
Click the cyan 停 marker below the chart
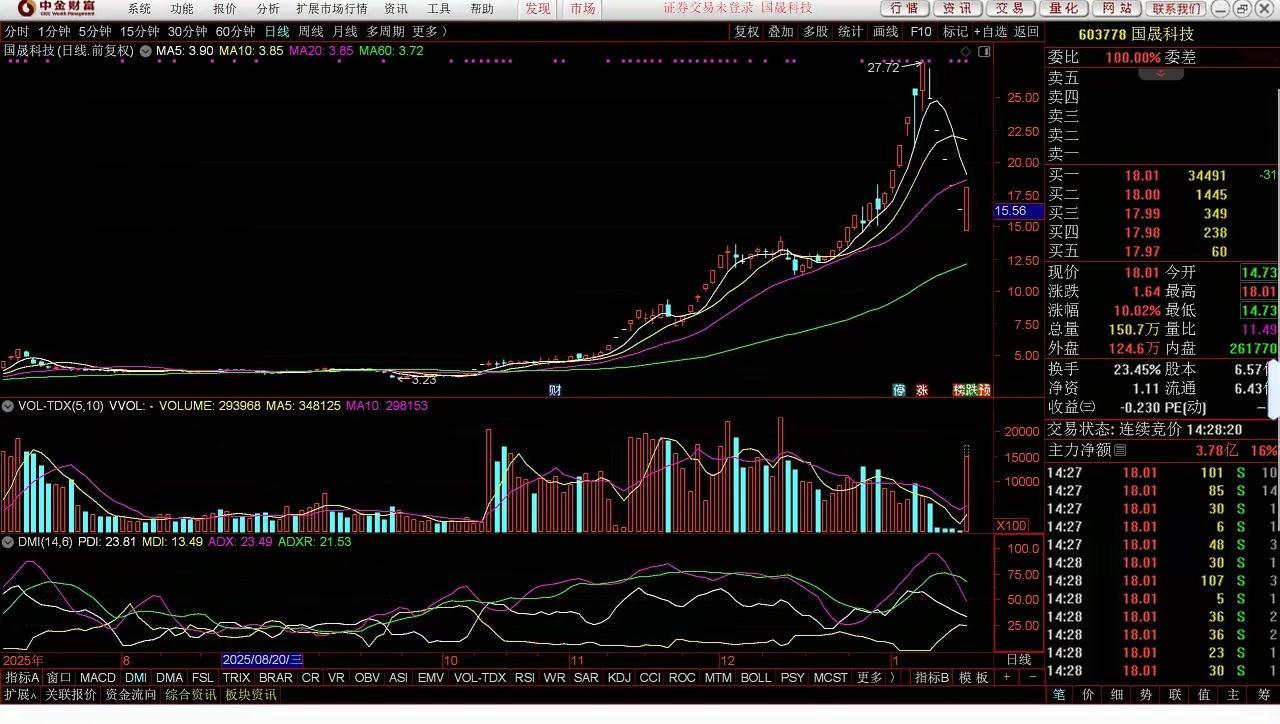[899, 390]
